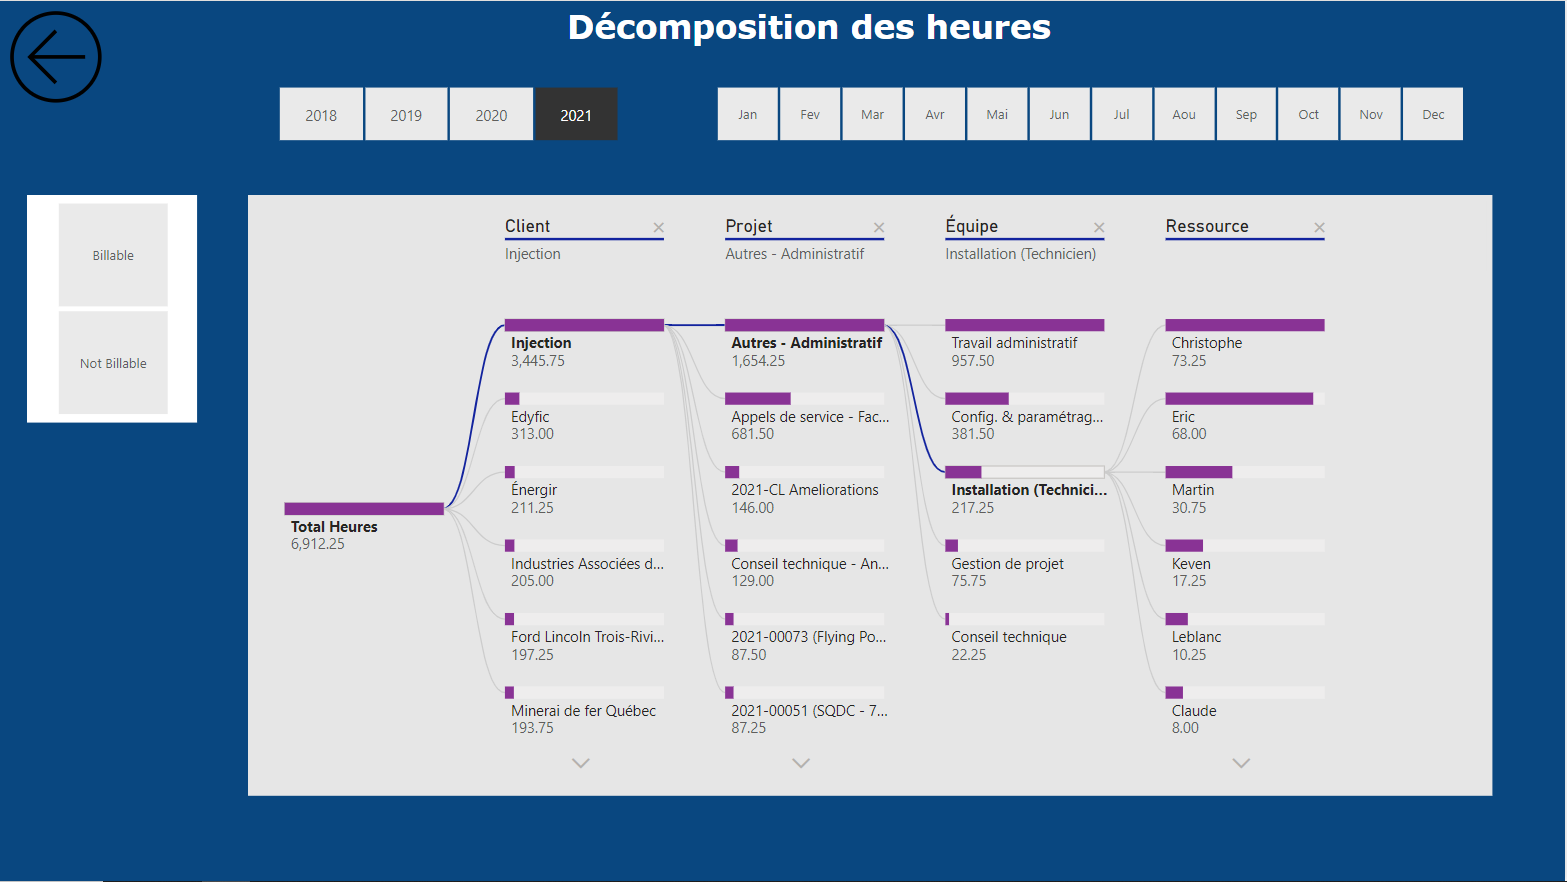The width and height of the screenshot is (1567, 882).
Task: Select the Travail administratif team node
Action: tap(1024, 325)
